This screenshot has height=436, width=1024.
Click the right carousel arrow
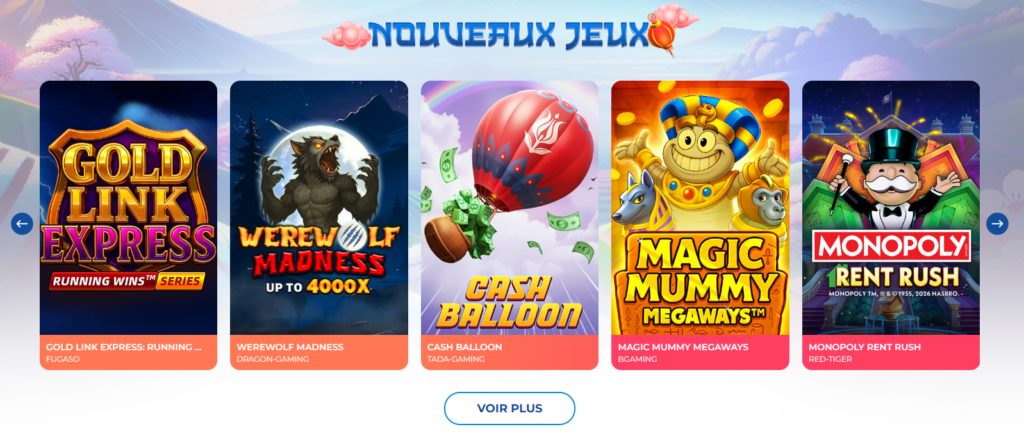point(997,224)
